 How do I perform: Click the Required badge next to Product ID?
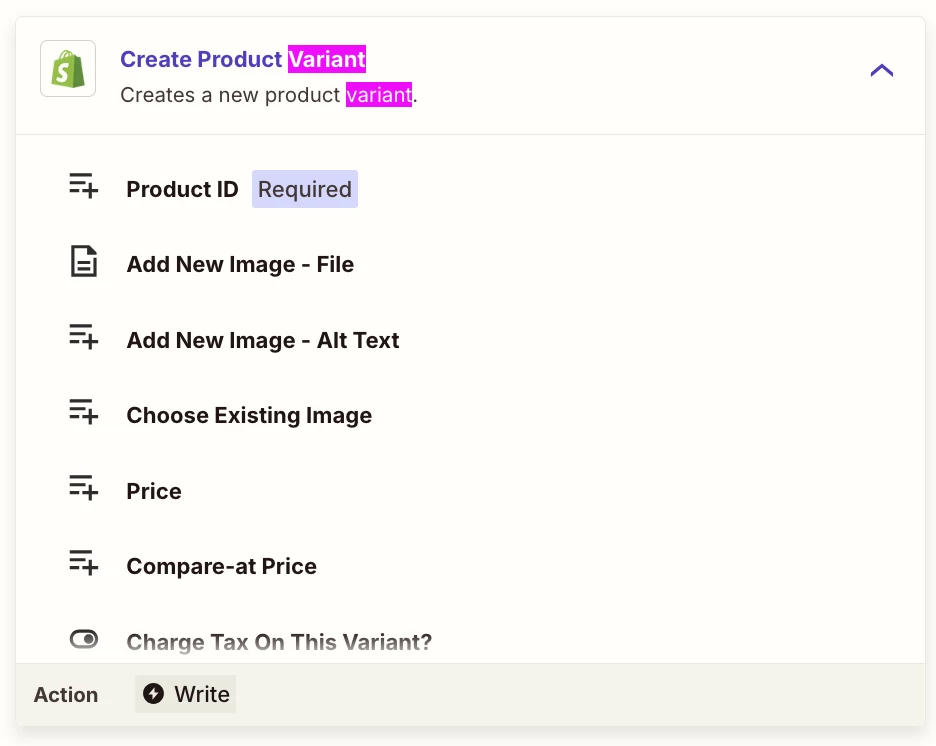[x=304, y=189]
